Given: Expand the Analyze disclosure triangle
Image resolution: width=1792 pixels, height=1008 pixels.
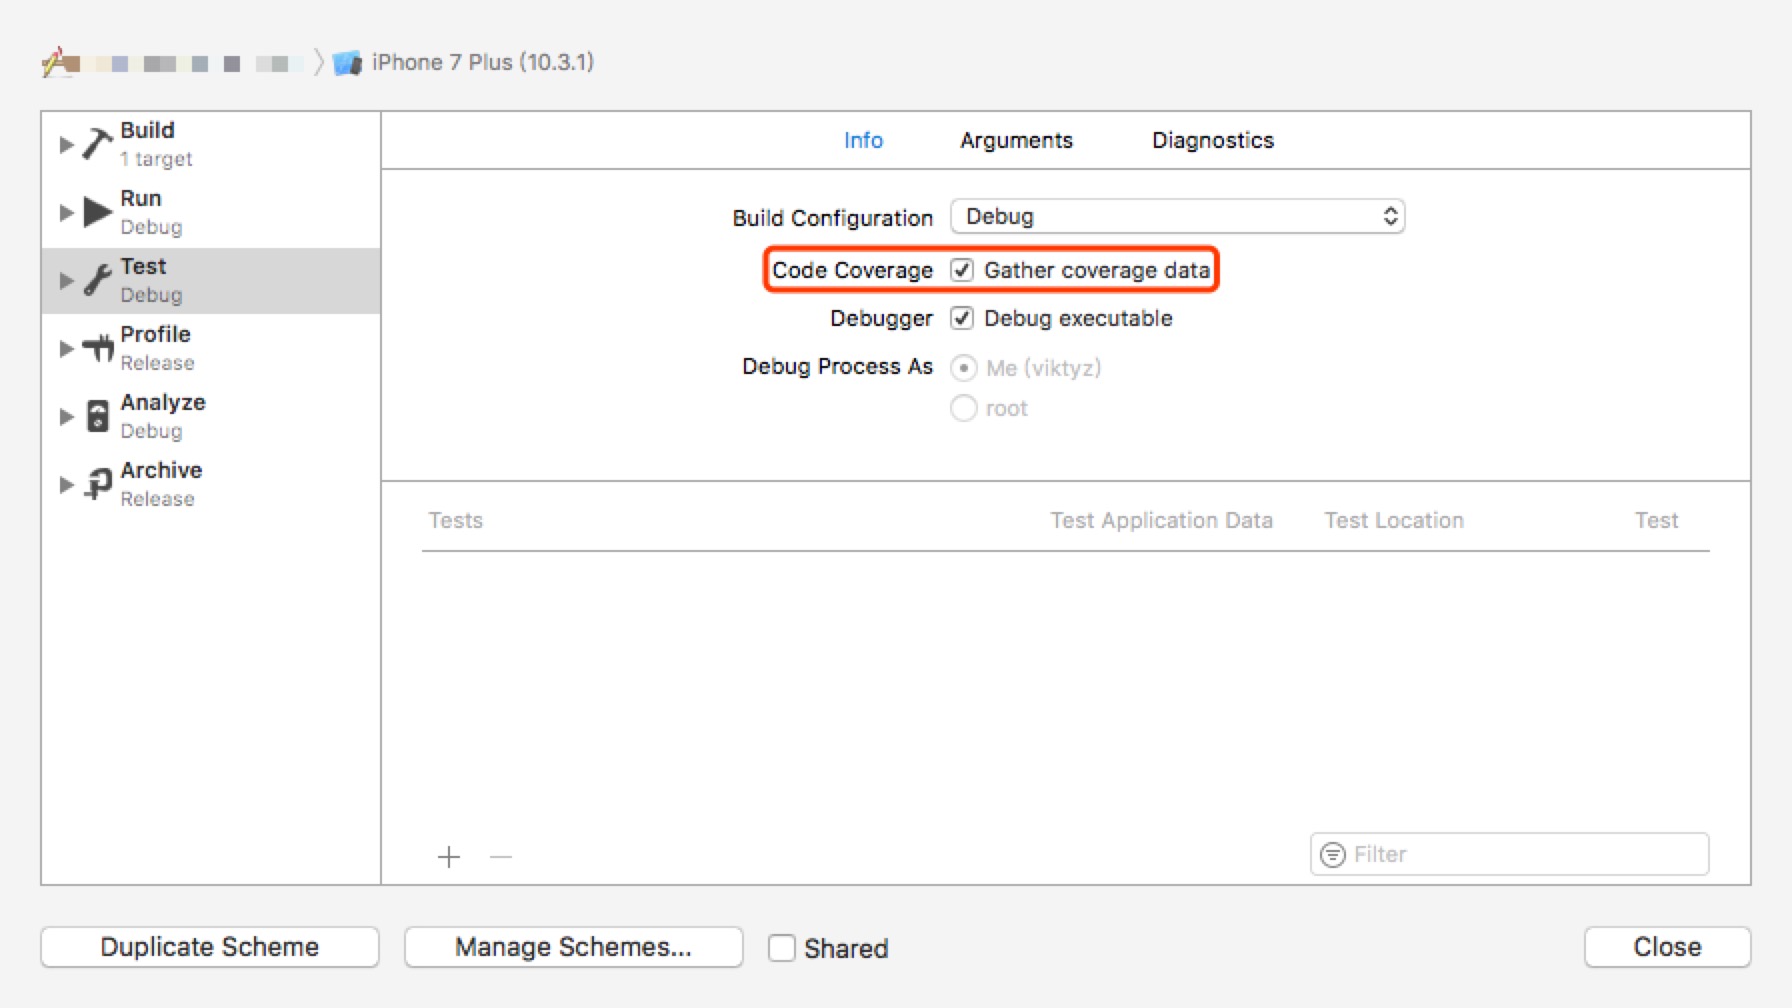Looking at the screenshot, I should tap(66, 417).
